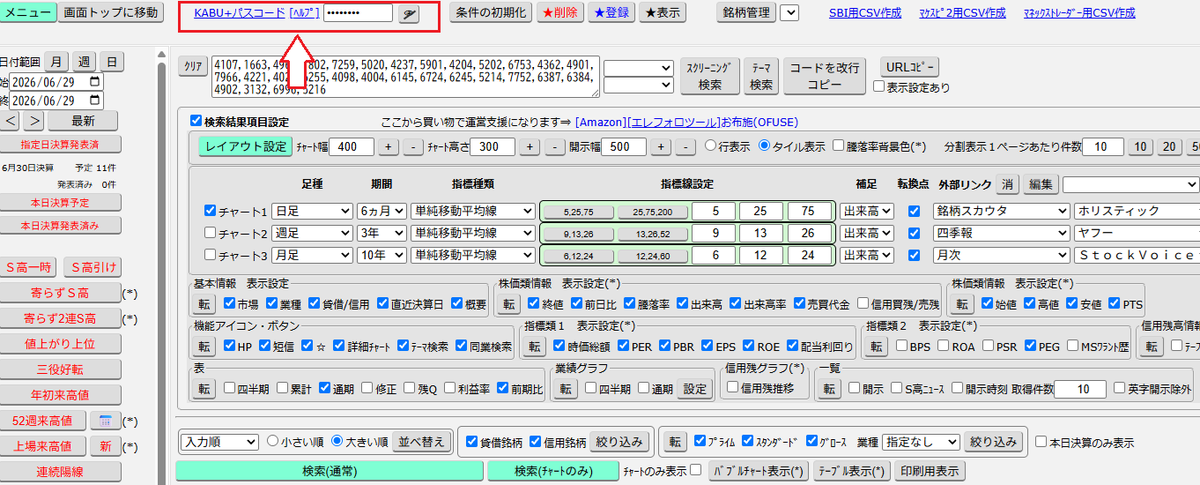Click 画面トップに移動 button

[110, 13]
